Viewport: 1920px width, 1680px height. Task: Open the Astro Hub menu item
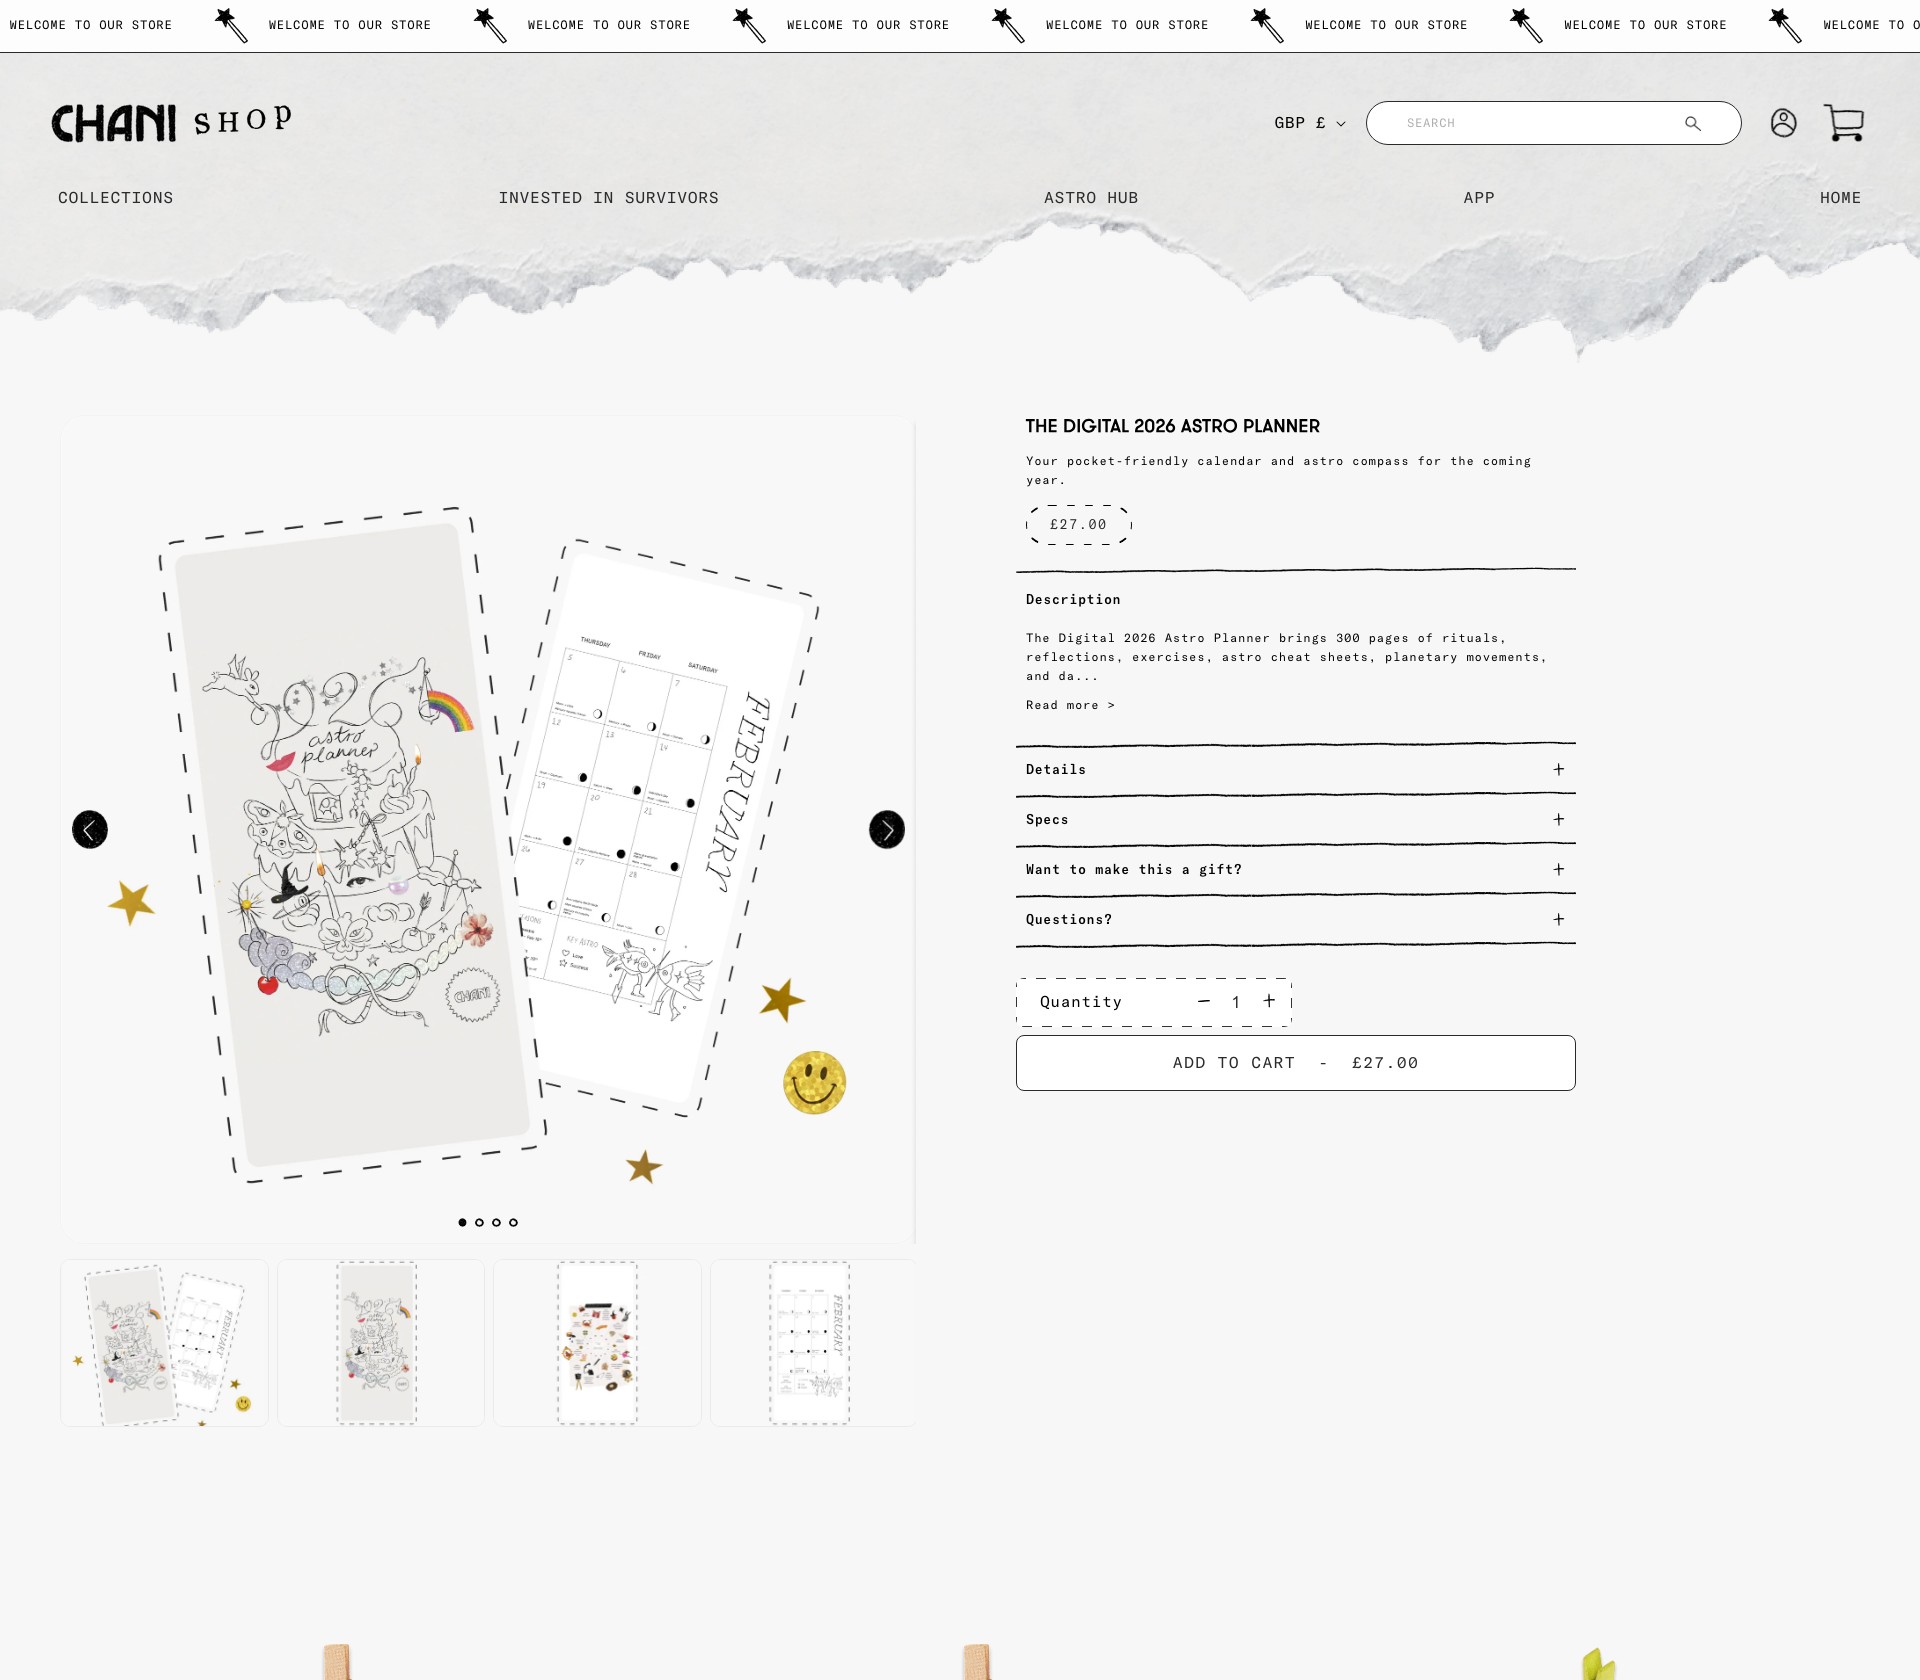coord(1091,198)
